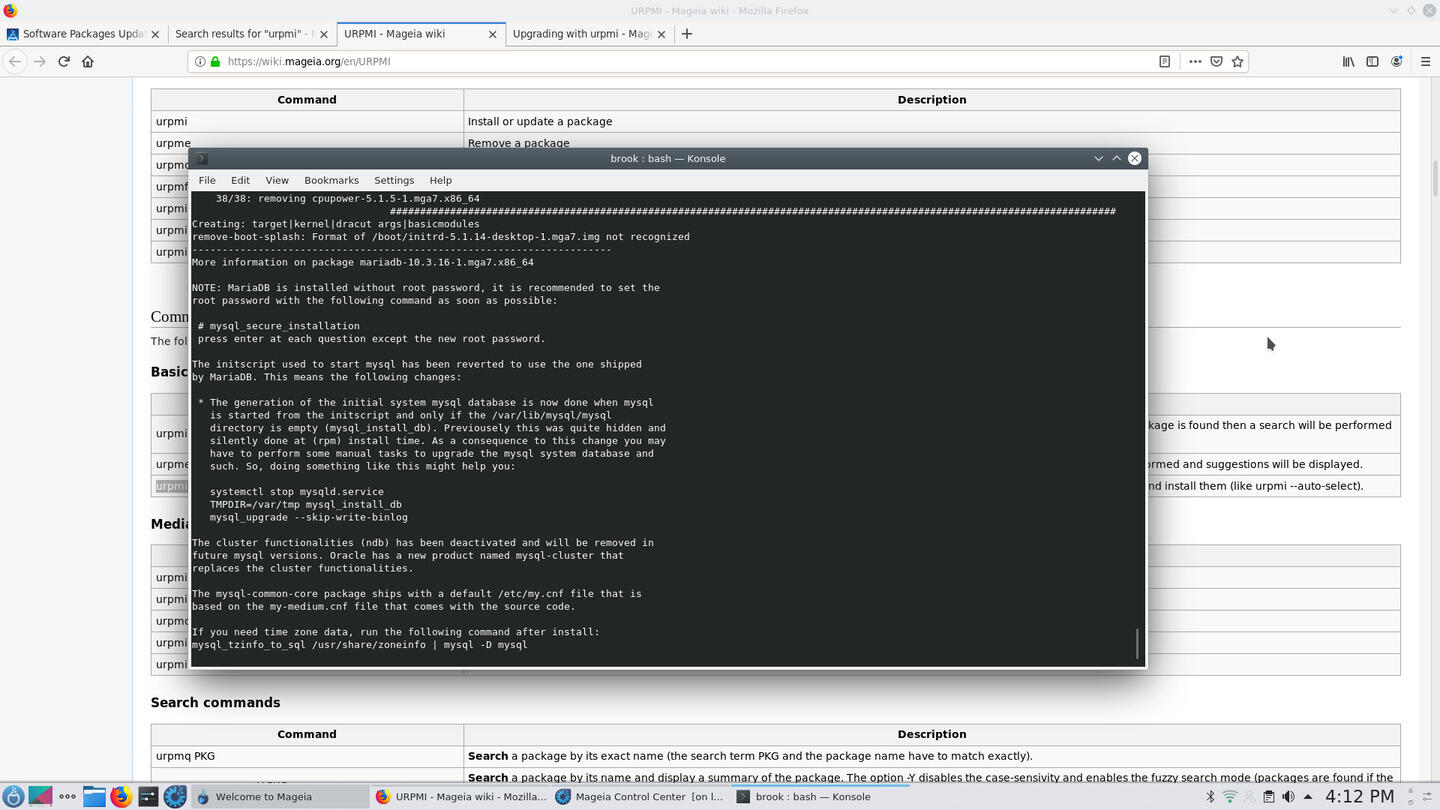The height and width of the screenshot is (810, 1440).
Task: Open Konsole View menu
Action: tap(277, 180)
